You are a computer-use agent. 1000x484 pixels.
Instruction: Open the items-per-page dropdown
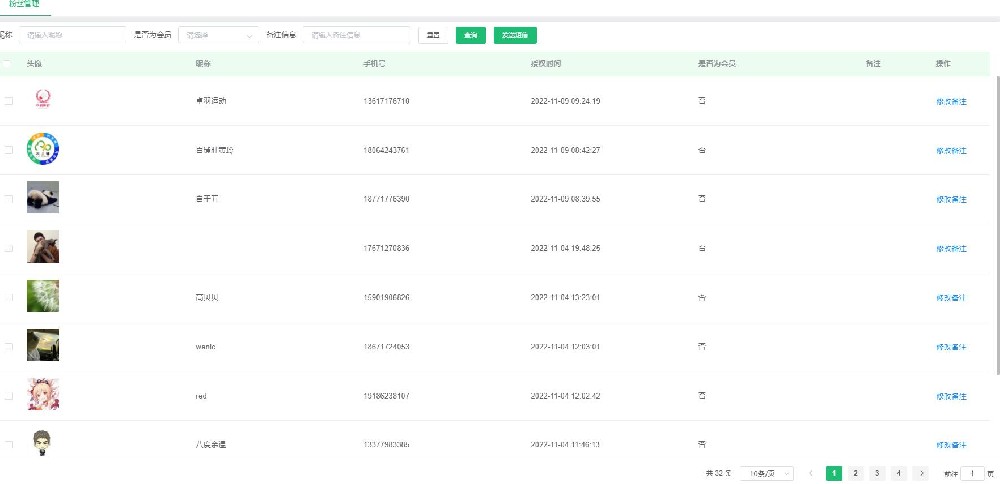pyautogui.click(x=768, y=473)
